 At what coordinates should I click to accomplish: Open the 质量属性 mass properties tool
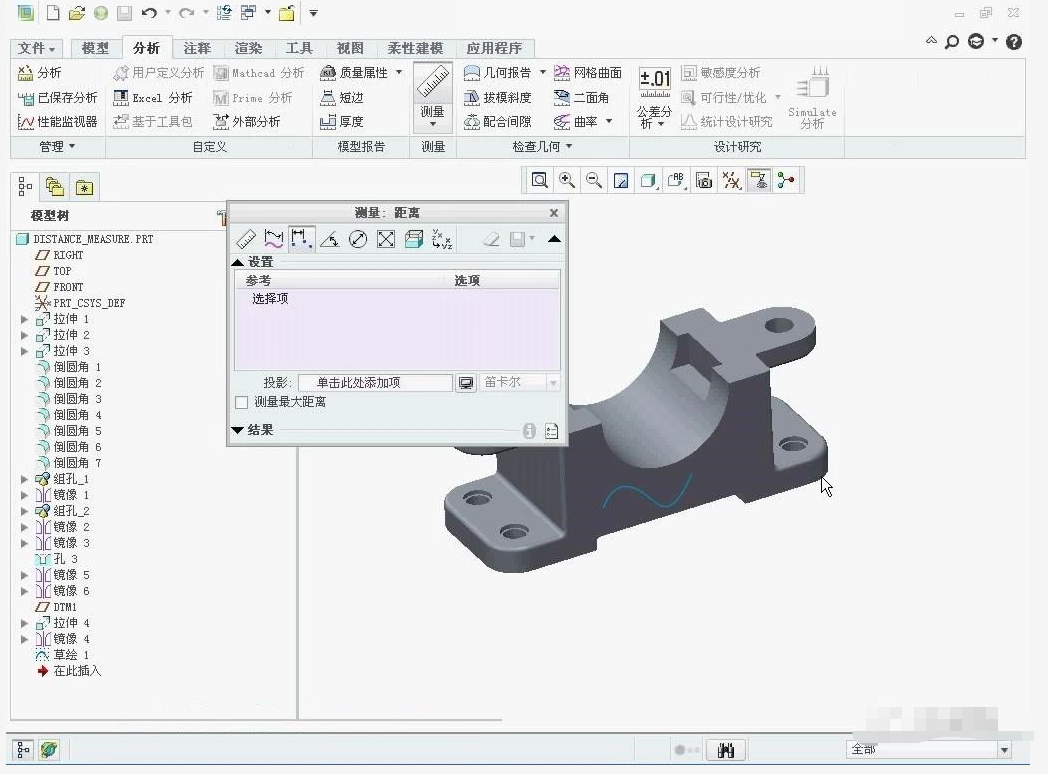[361, 72]
